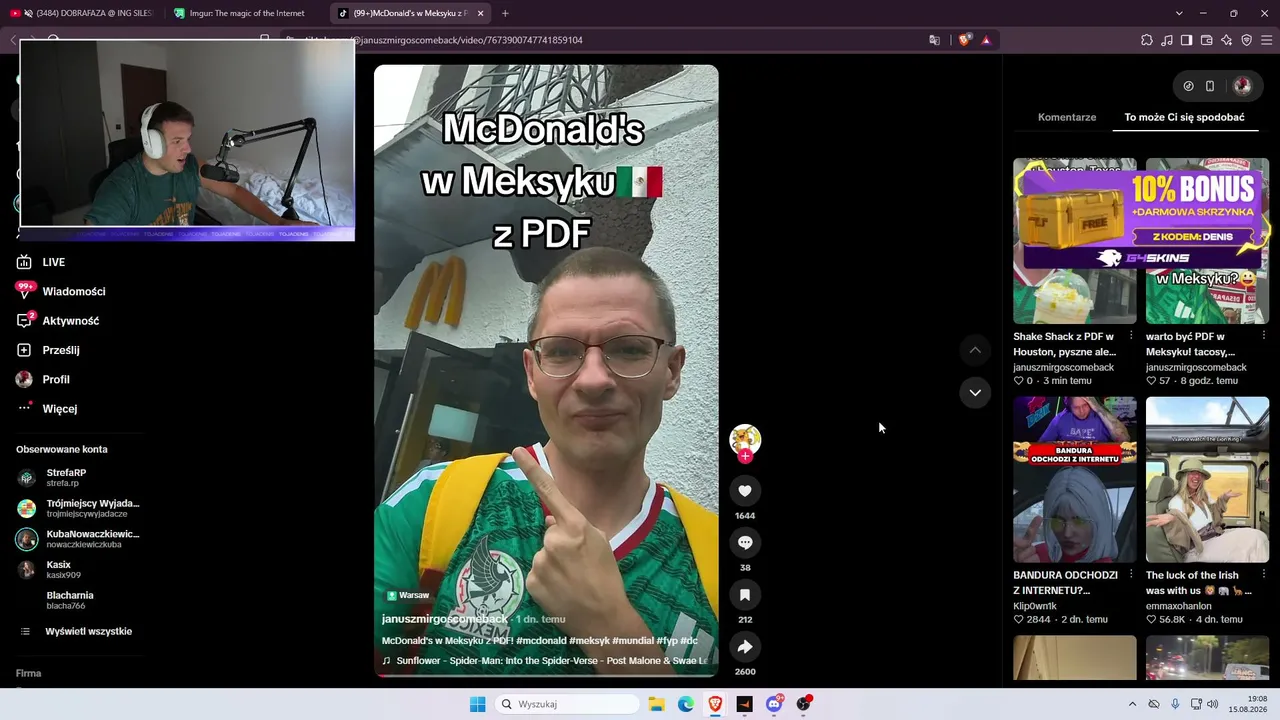Open the TikTok coins icon in the top-right pill
1280x720 pixels.
1188,86
